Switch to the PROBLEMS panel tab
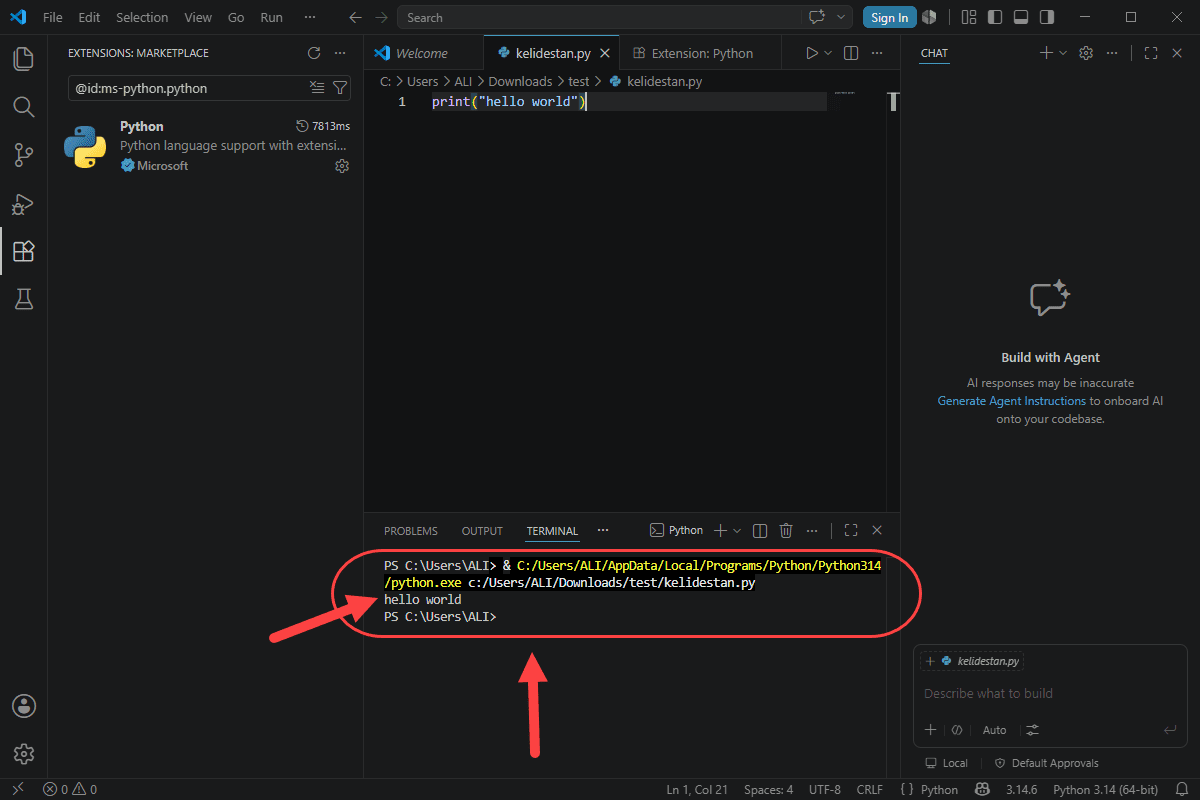The width and height of the screenshot is (1200, 800). pos(411,530)
